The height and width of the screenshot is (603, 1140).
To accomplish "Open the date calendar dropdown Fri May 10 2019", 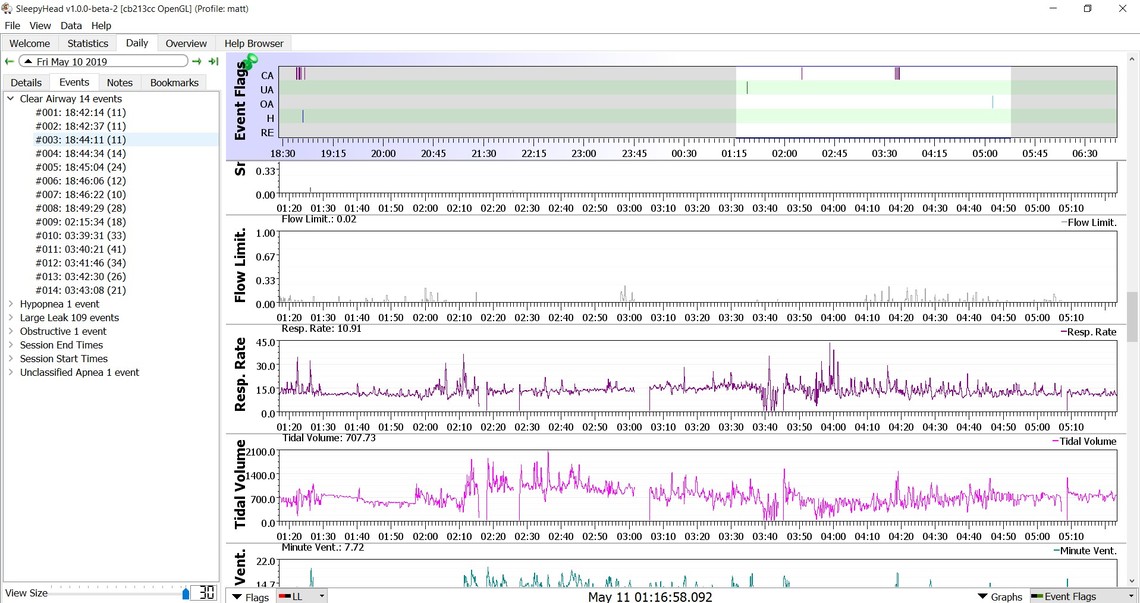I will (x=103, y=62).
